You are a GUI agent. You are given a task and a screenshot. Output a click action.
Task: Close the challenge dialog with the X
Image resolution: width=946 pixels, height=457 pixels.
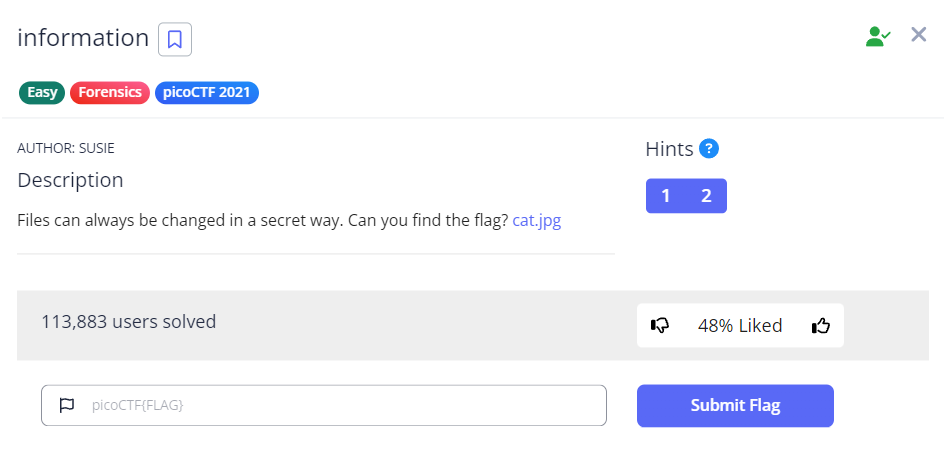point(919,35)
